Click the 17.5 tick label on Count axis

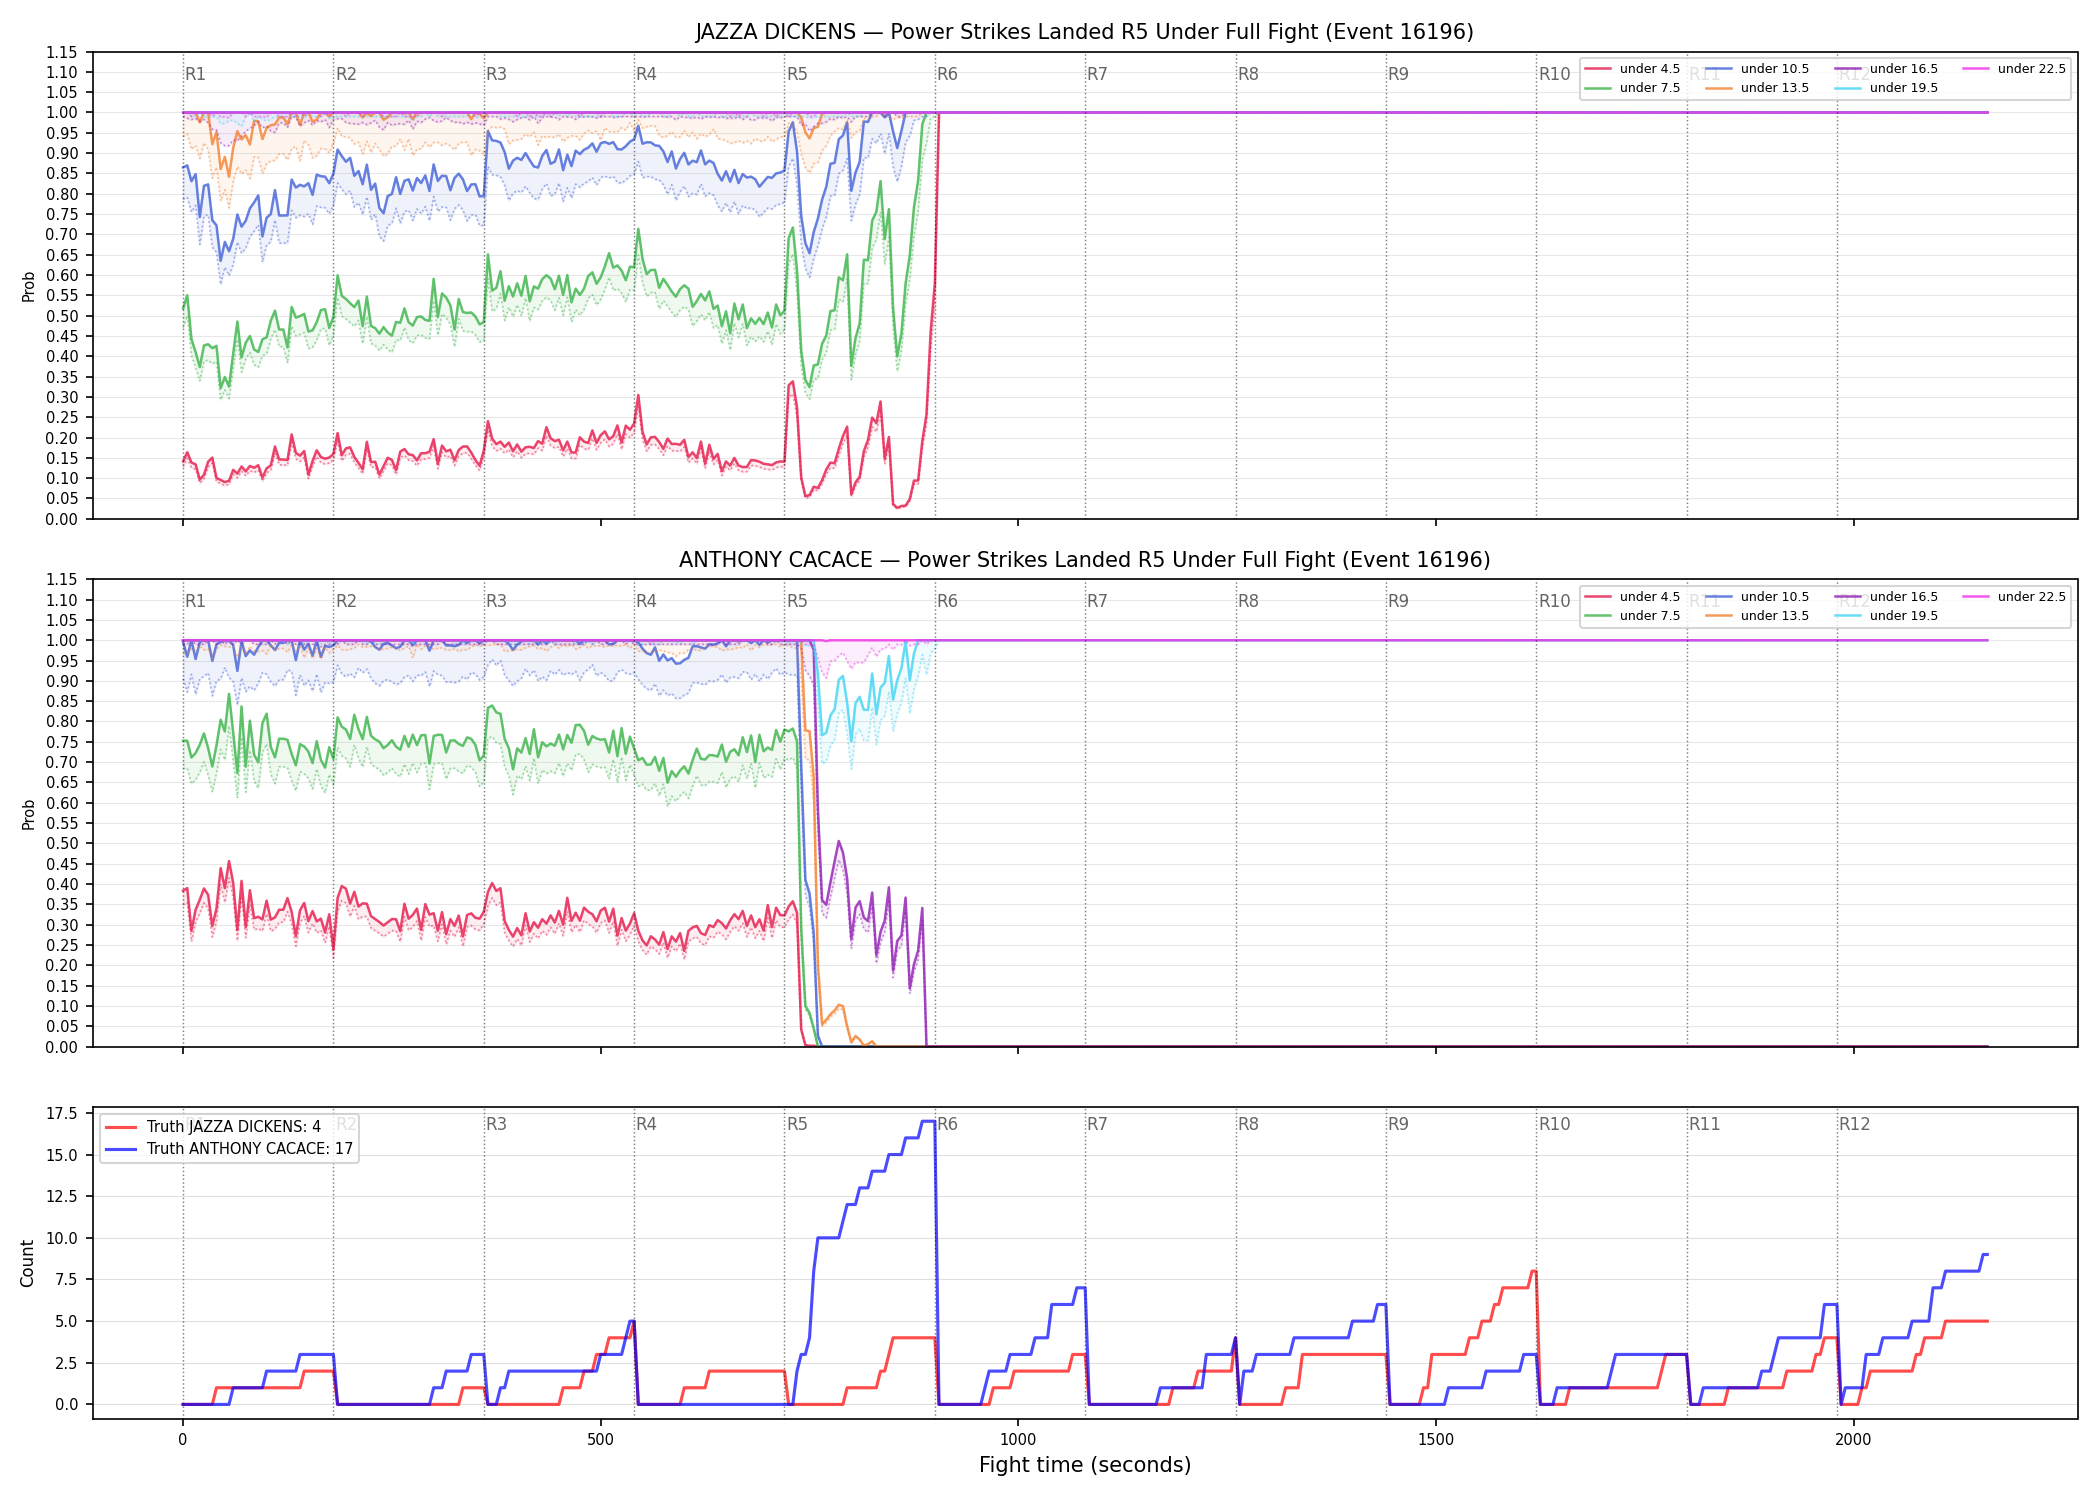(62, 1113)
